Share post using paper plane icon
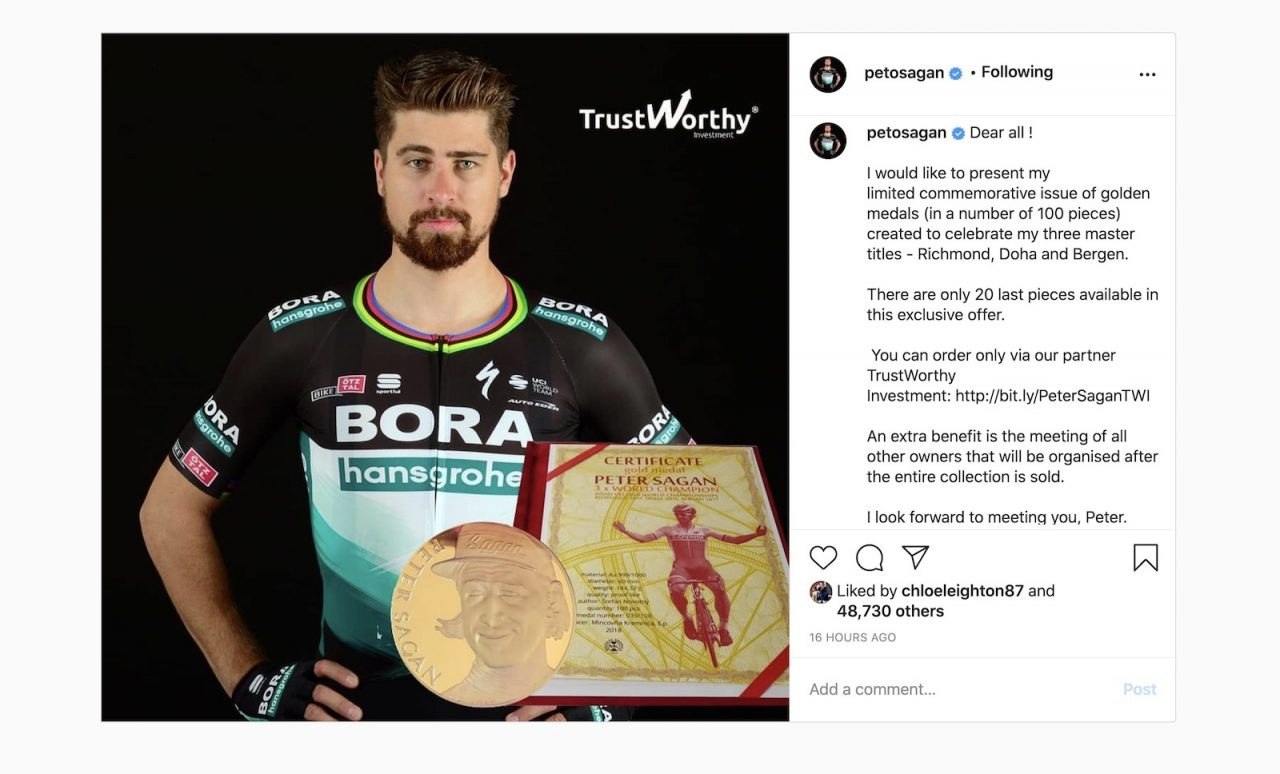 pos(915,557)
